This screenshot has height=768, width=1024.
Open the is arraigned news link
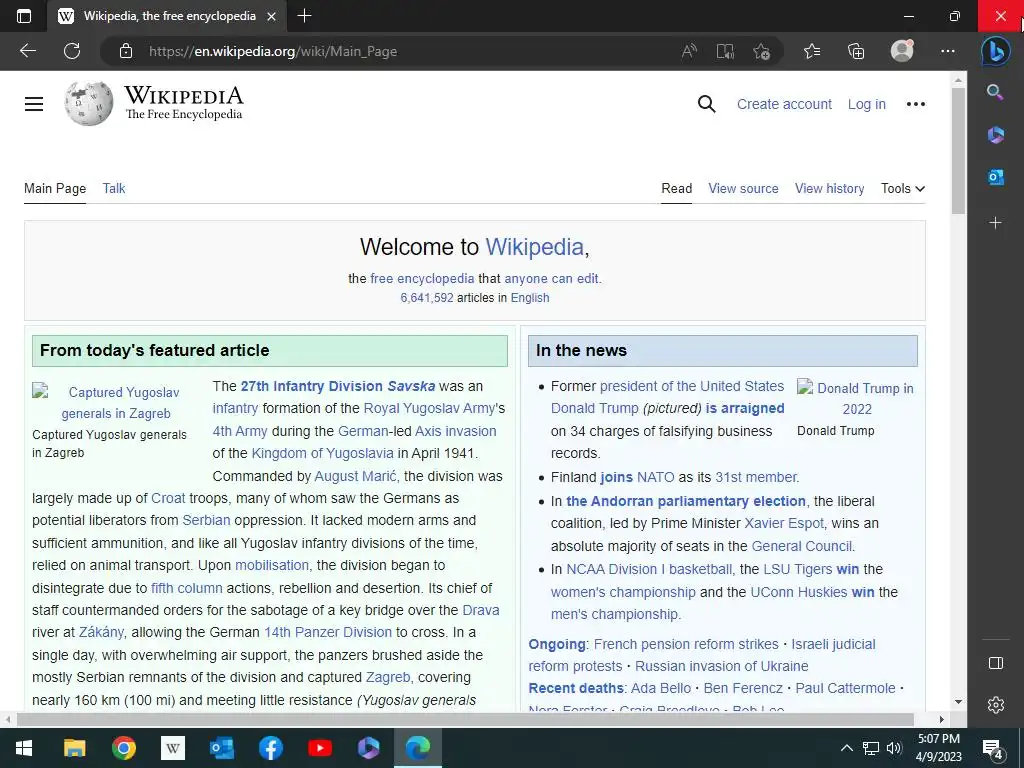pyautogui.click(x=744, y=408)
